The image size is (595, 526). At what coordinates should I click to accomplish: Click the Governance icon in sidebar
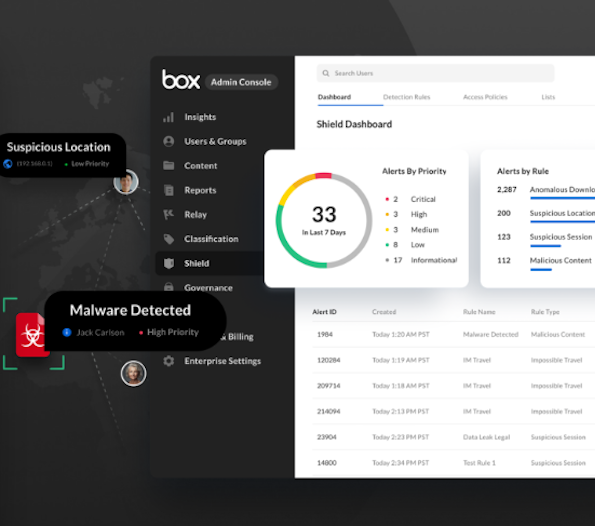point(168,287)
